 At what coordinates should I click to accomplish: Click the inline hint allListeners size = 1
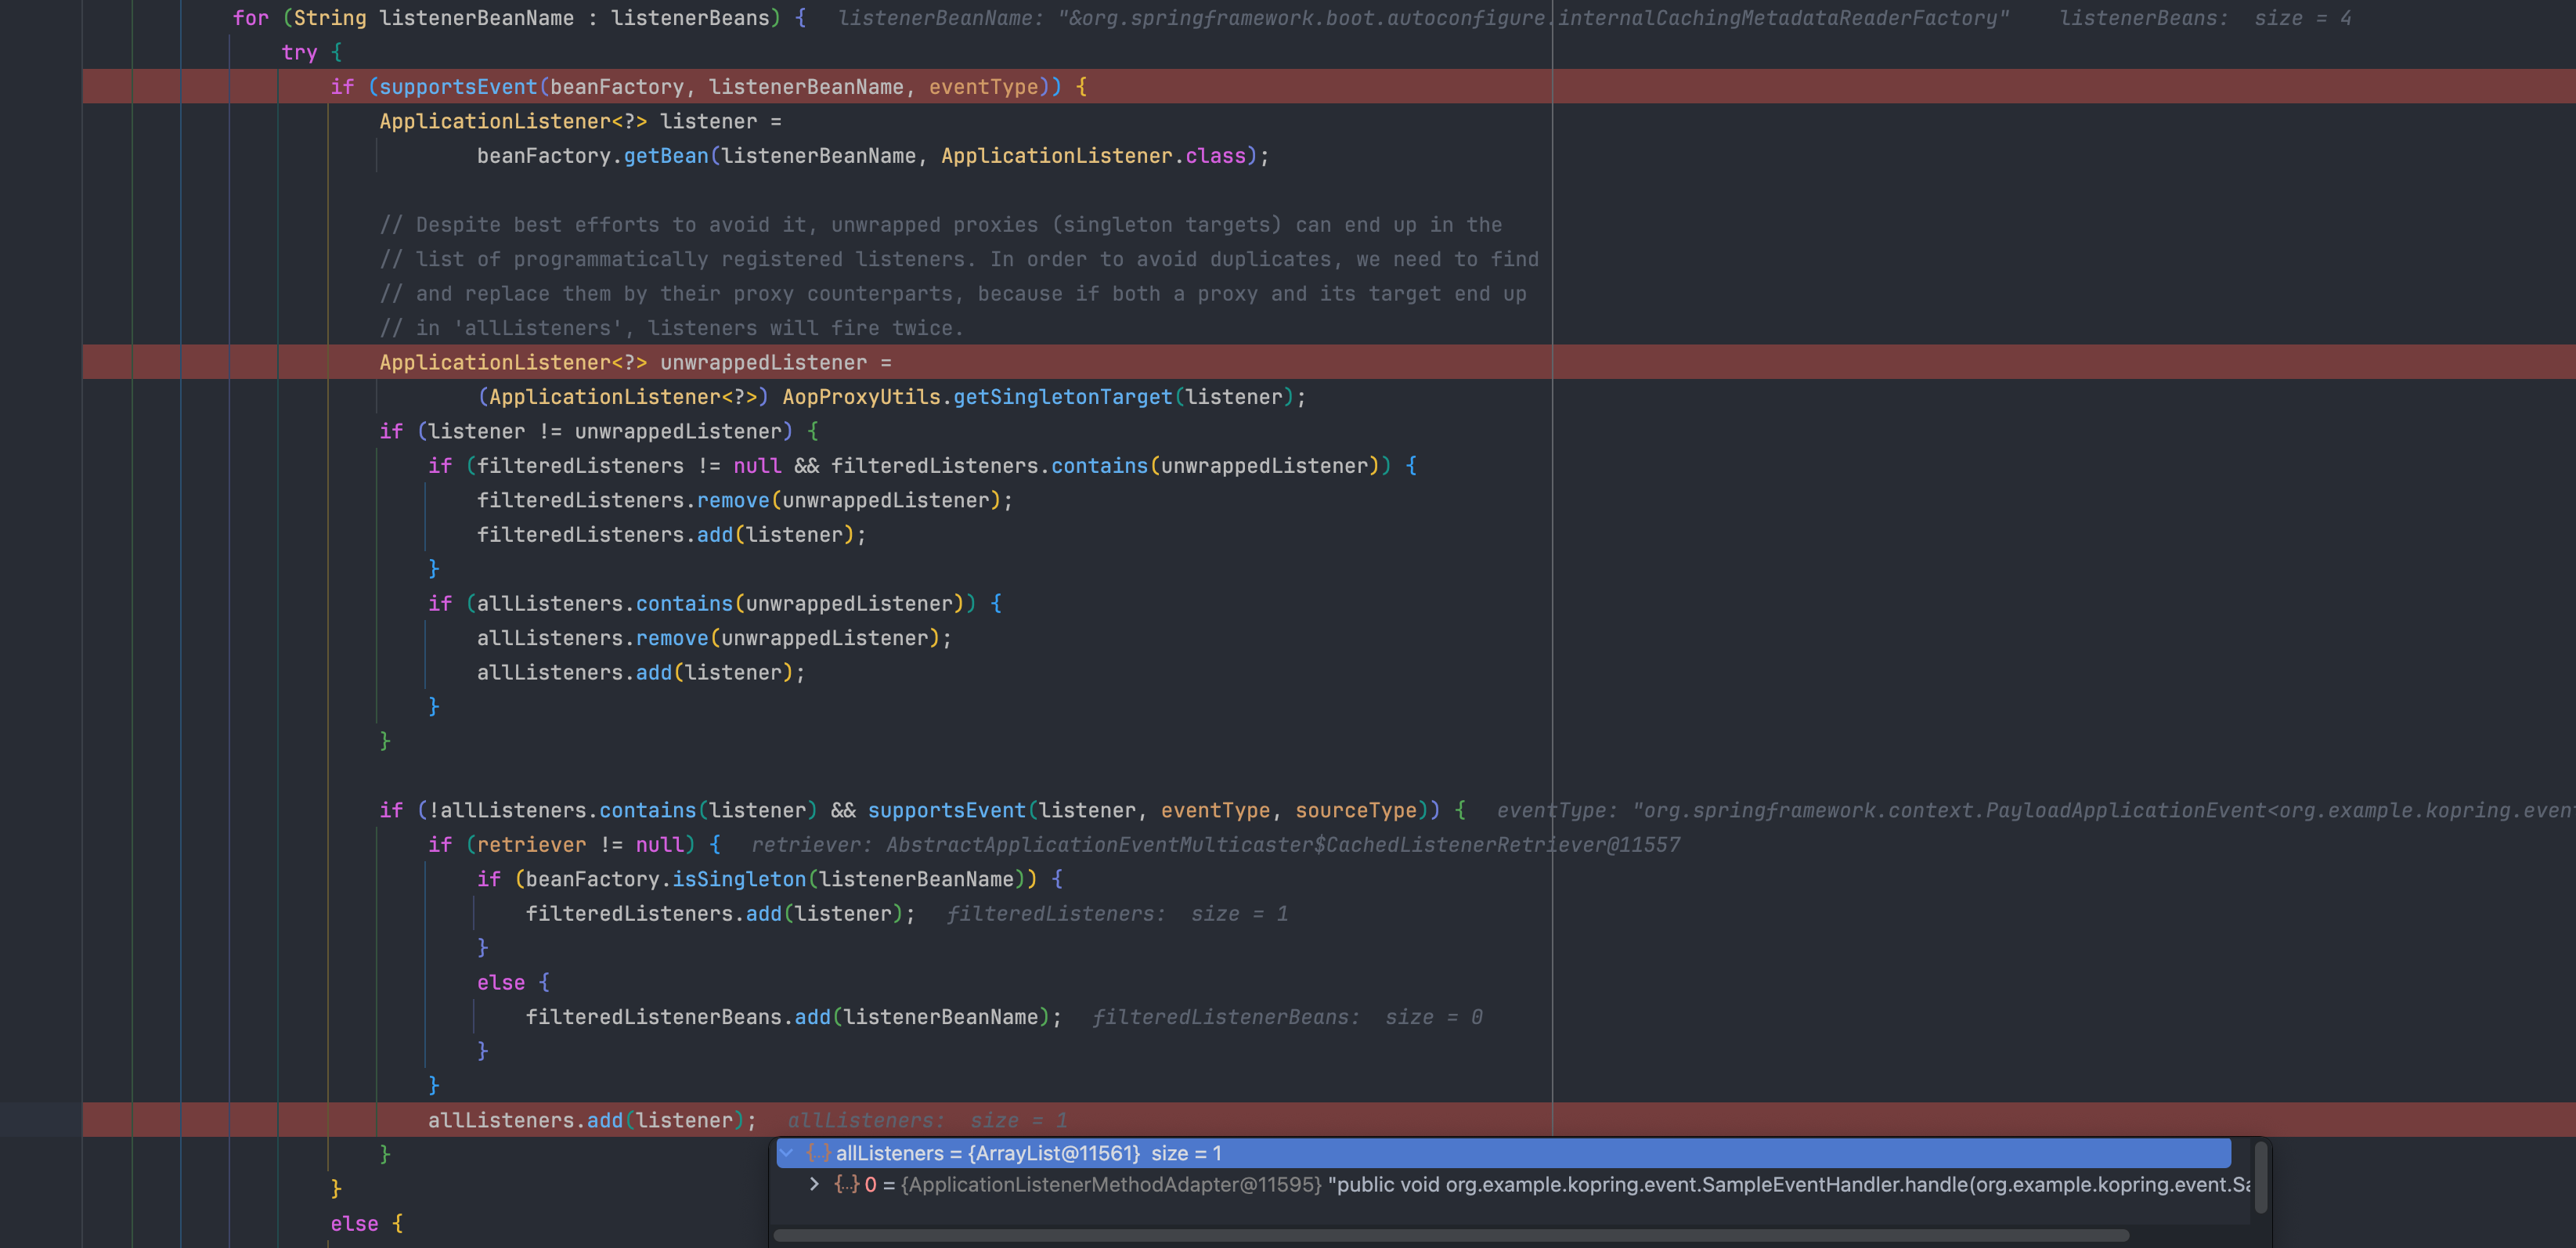click(927, 1120)
